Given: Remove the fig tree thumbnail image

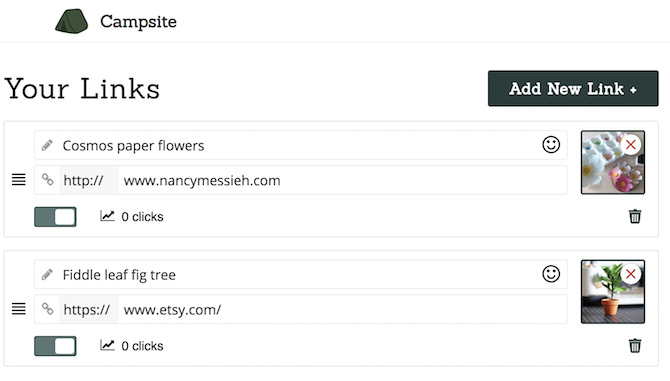Looking at the screenshot, I should (x=631, y=274).
